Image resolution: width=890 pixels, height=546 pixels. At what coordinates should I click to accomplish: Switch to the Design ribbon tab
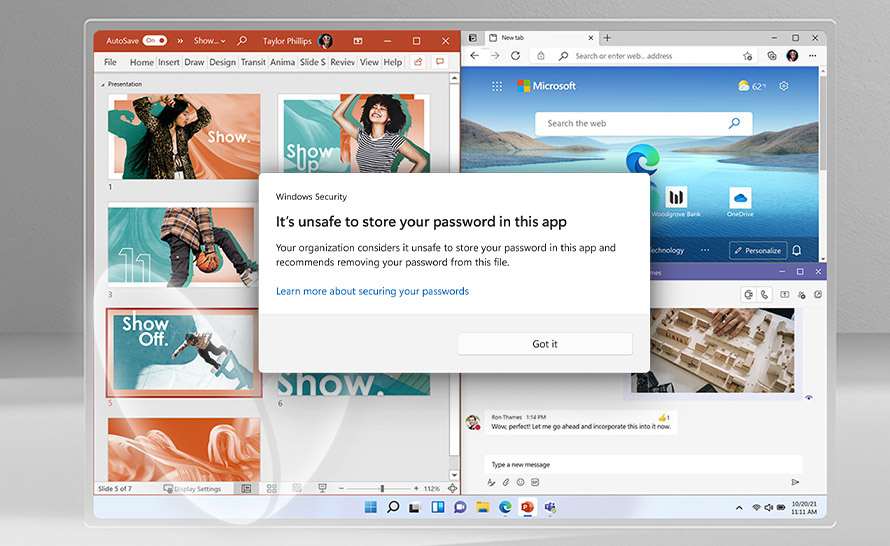tap(222, 62)
